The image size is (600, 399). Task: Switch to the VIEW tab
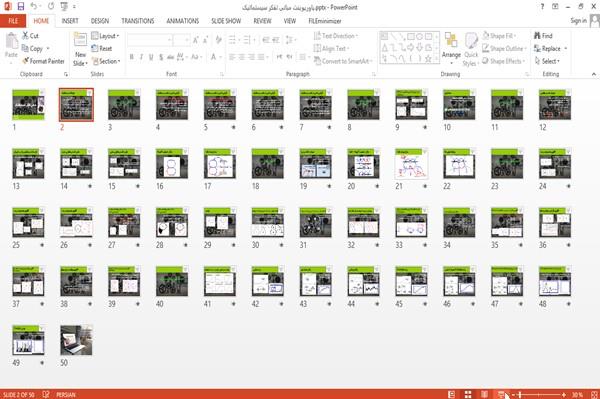coord(290,21)
